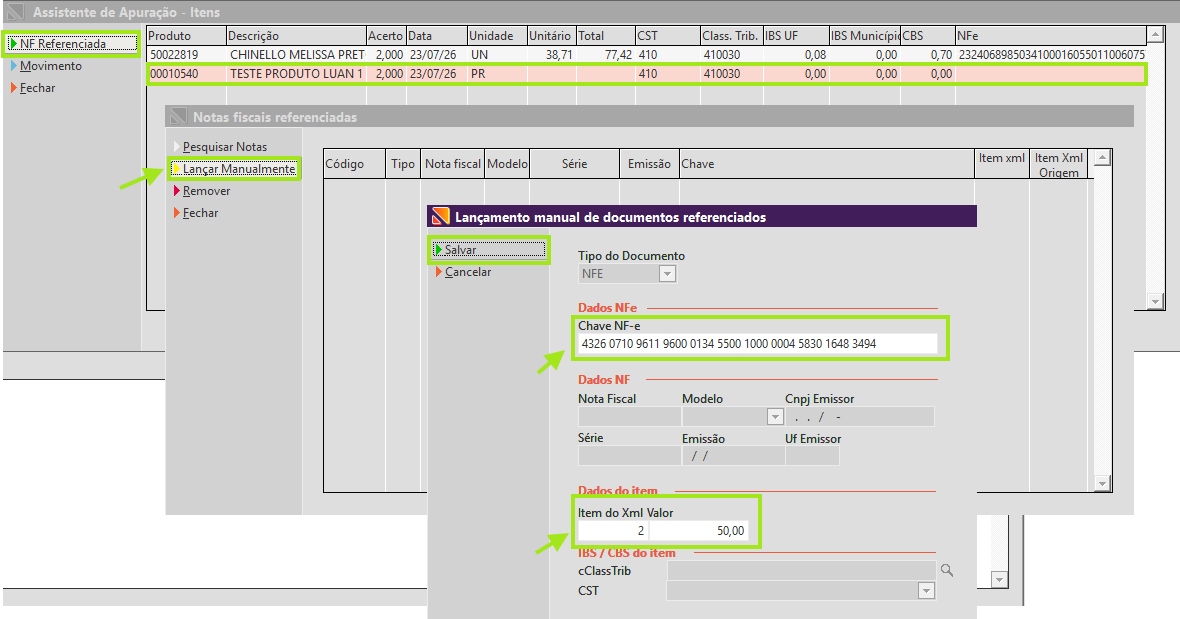Click the Item do Xml field
Screen dimensions: 1180x619
[x=613, y=531]
